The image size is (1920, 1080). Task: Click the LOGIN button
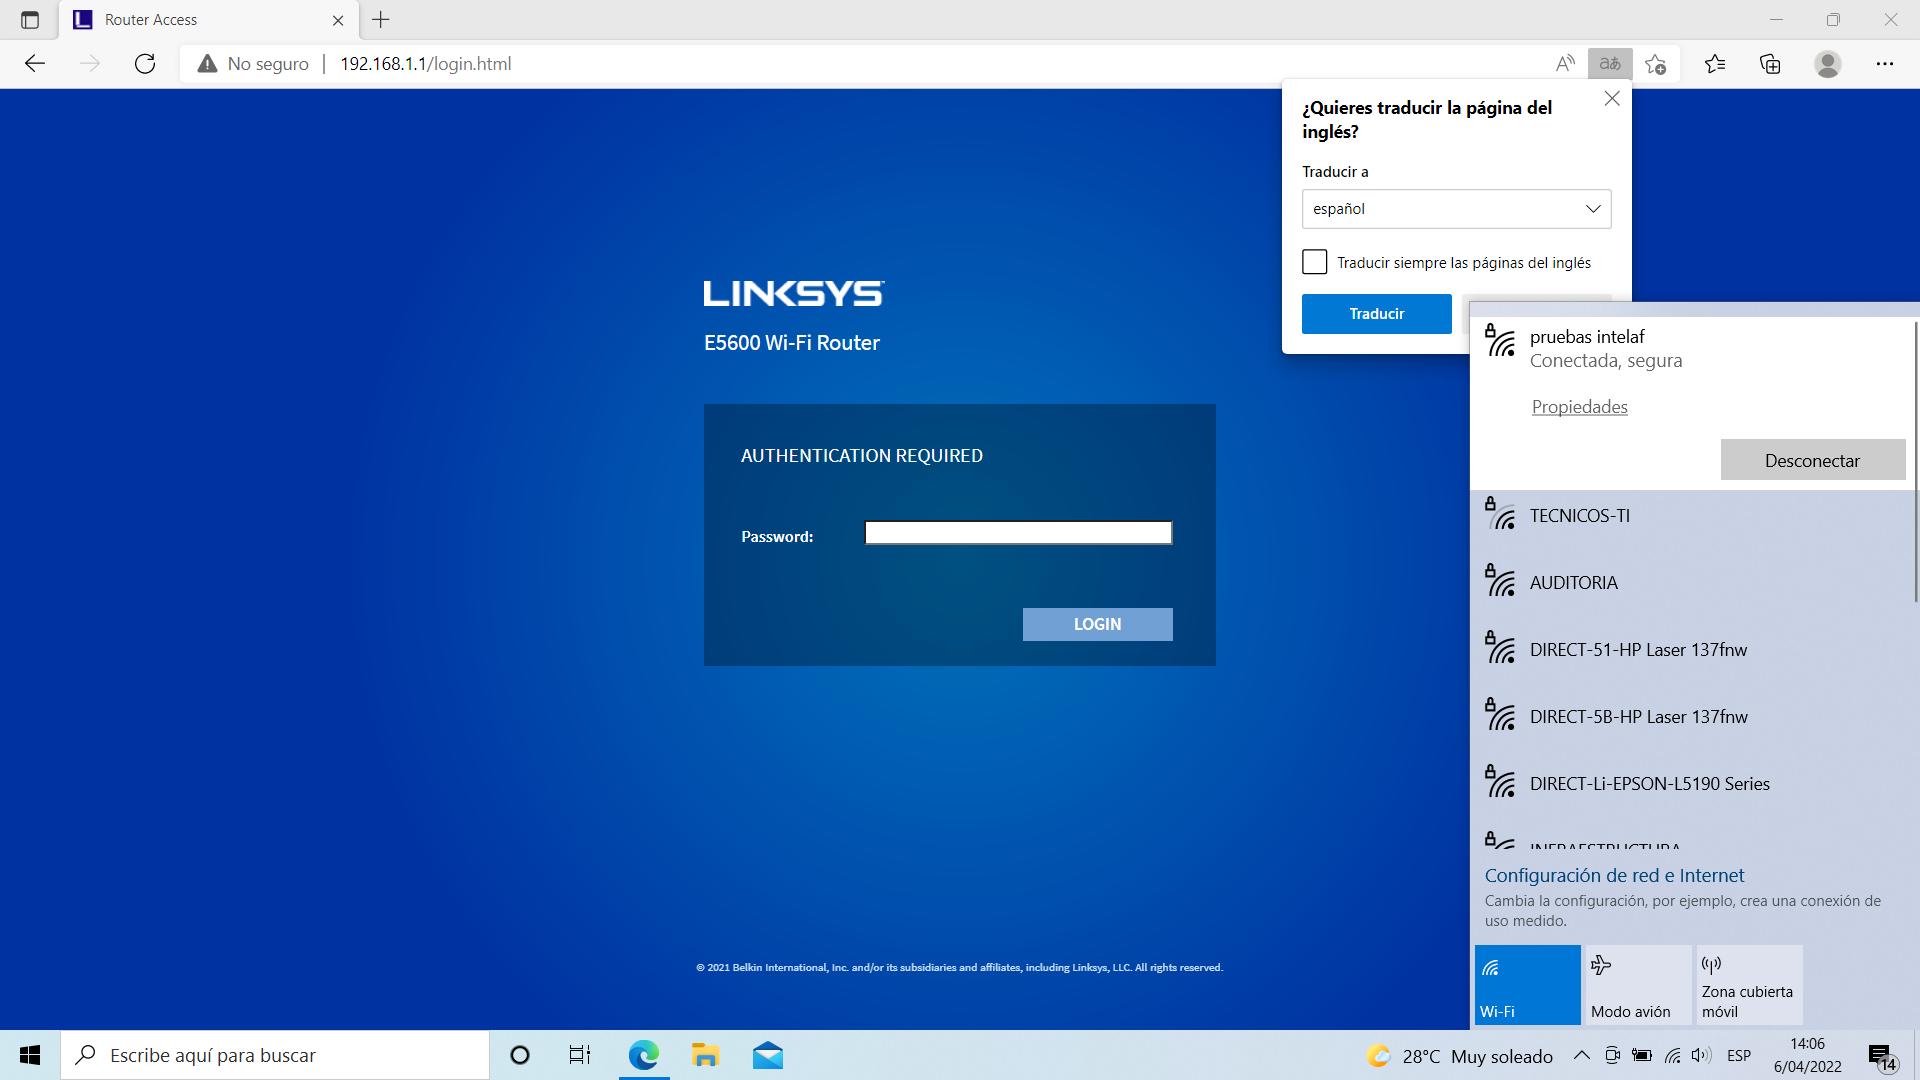pyautogui.click(x=1097, y=624)
